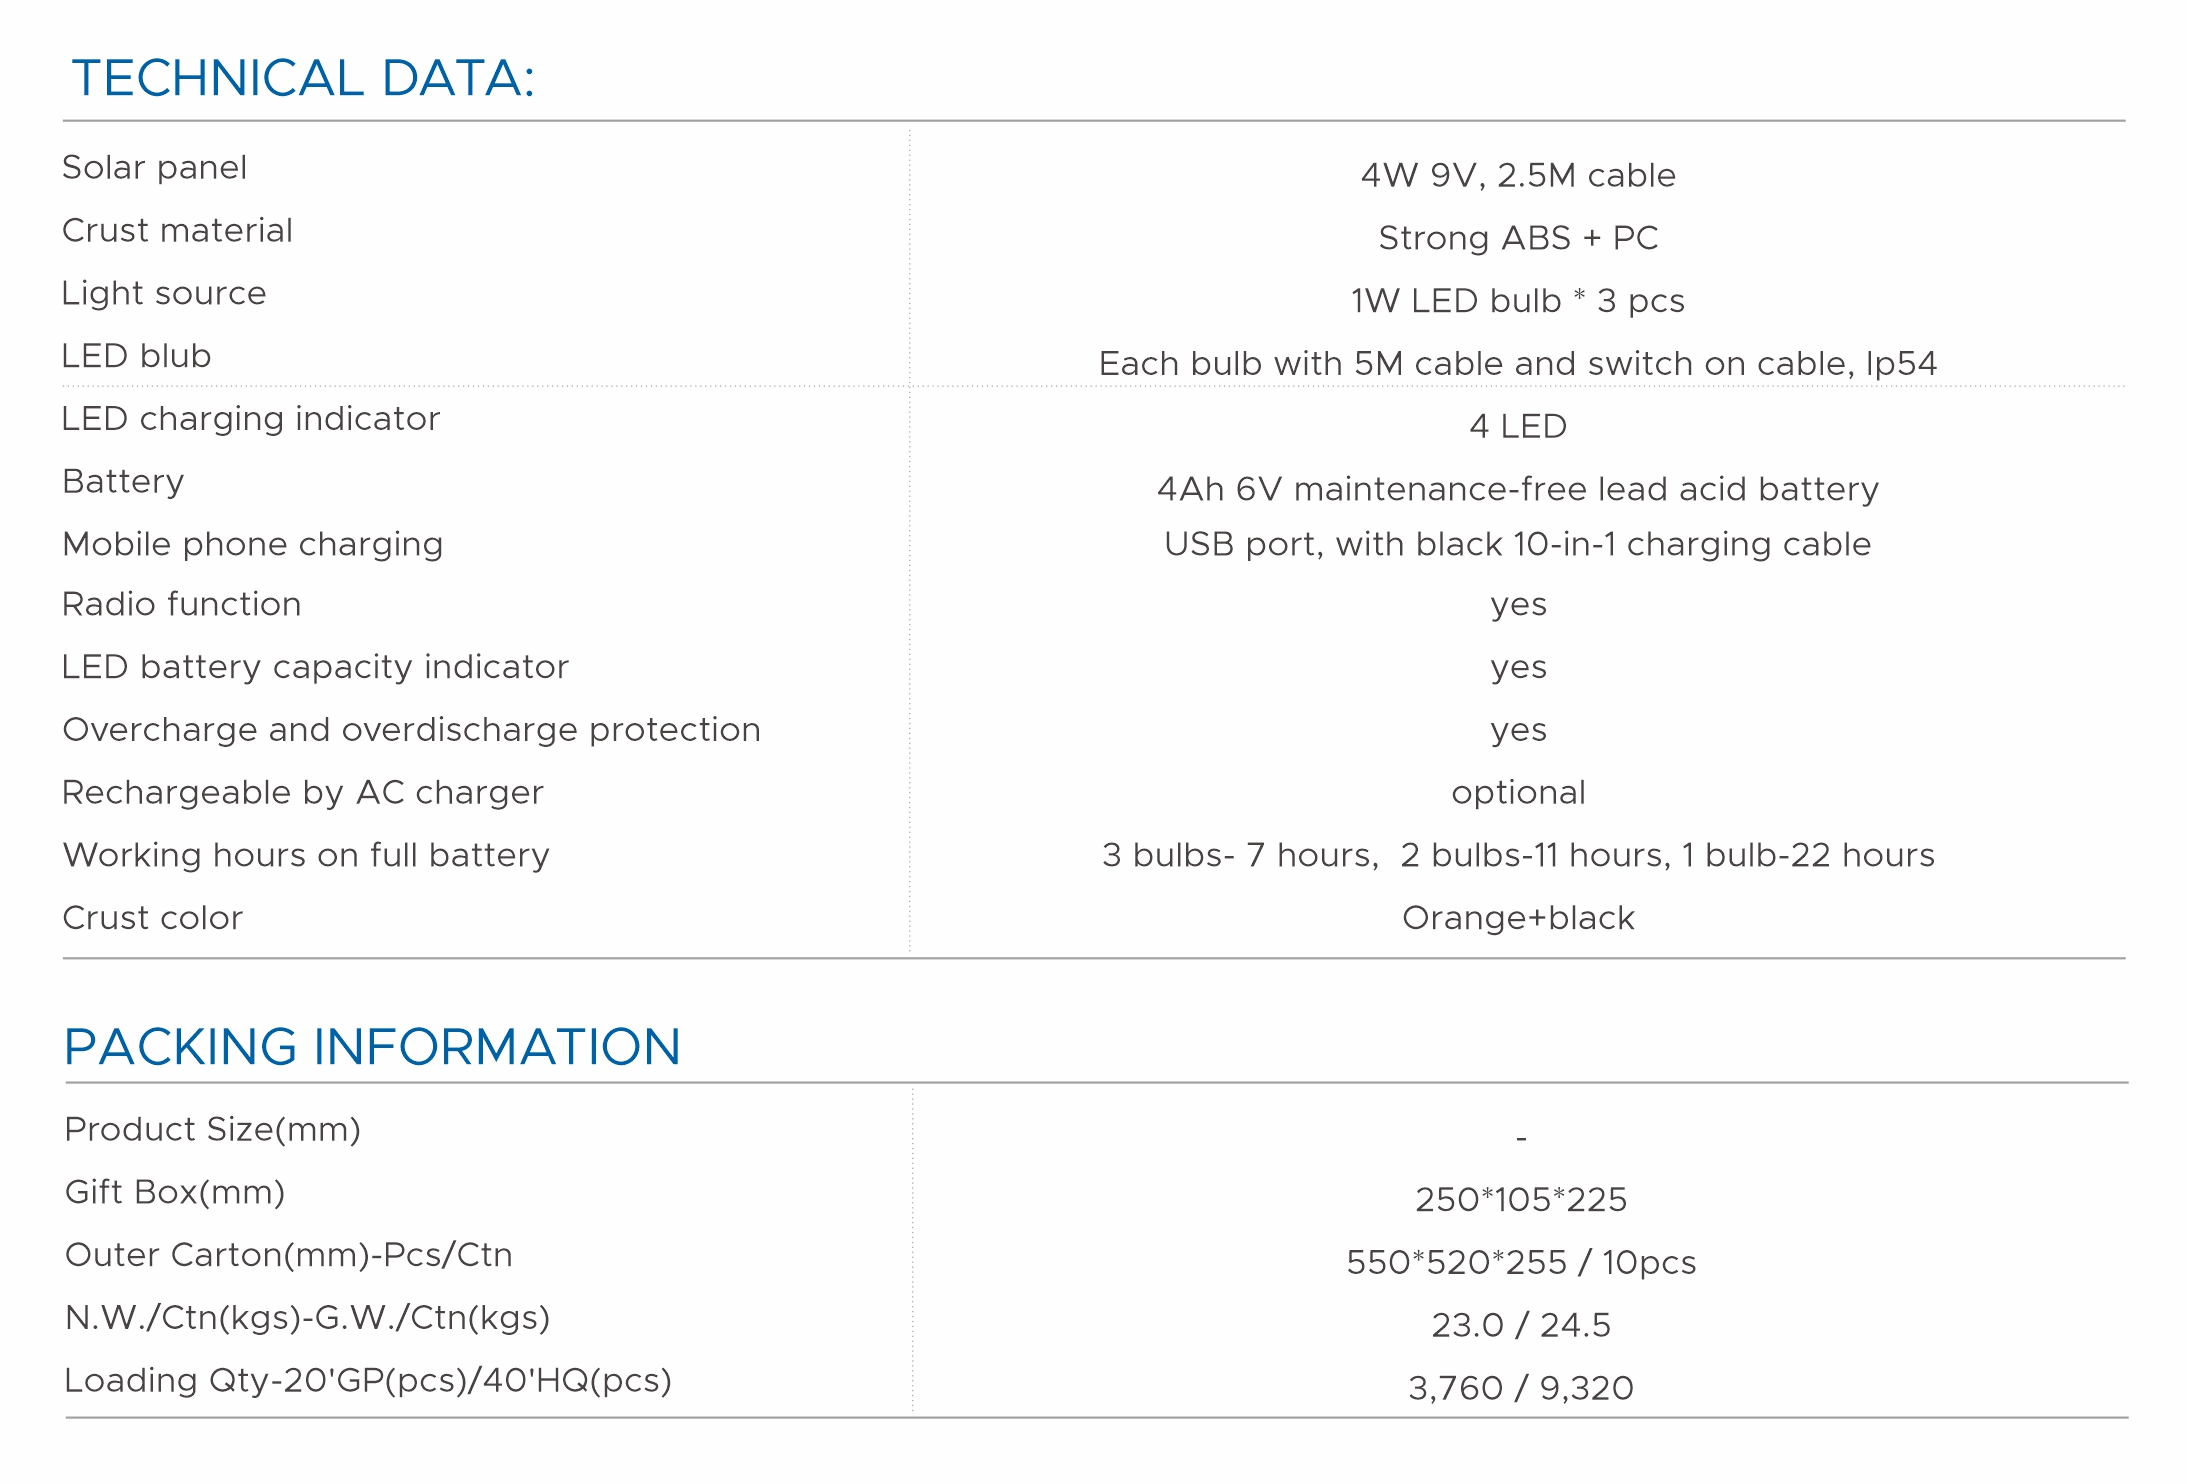Select the 'Orange+black' crust color value
Image resolution: width=2187 pixels, height=1484 pixels.
[x=1518, y=918]
